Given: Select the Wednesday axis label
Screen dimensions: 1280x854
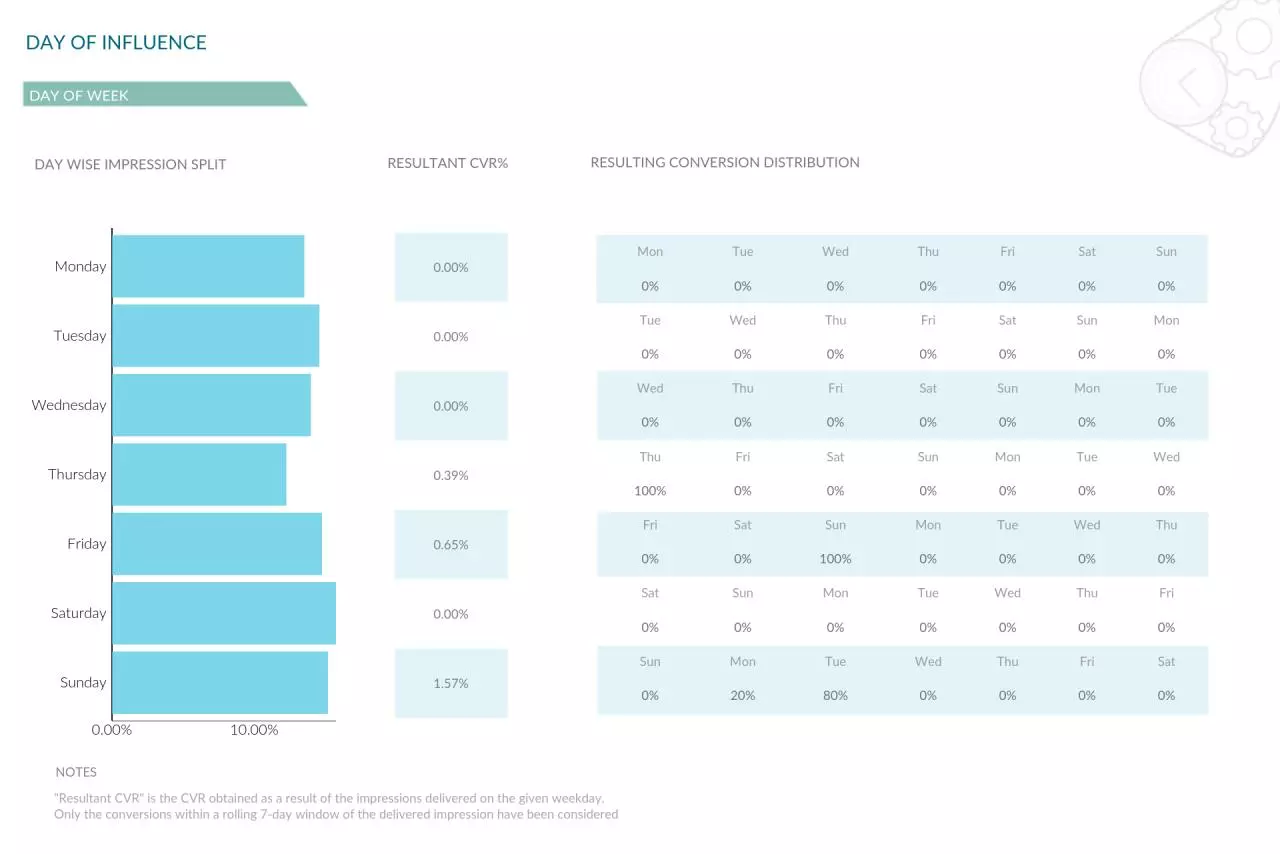Looking at the screenshot, I should point(69,405).
